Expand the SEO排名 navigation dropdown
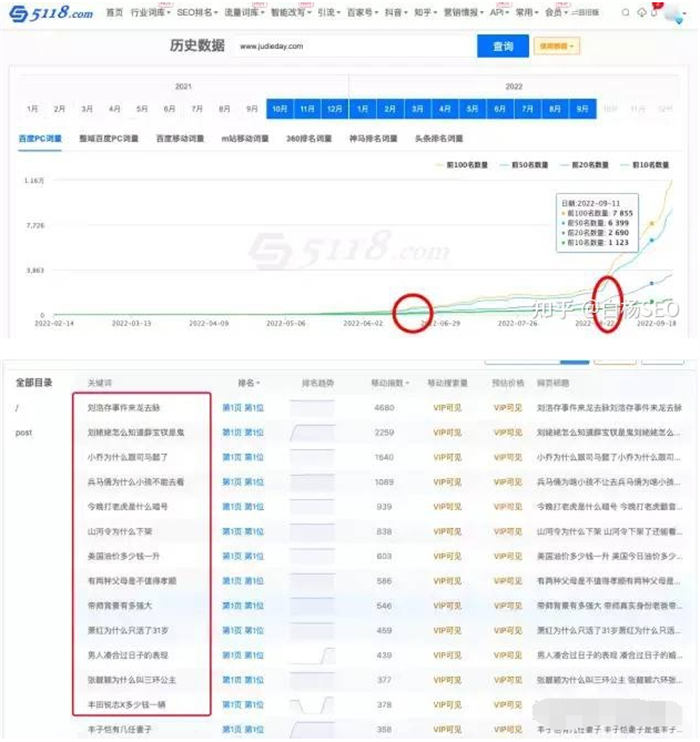Image resolution: width=700 pixels, height=742 pixels. 197,12
